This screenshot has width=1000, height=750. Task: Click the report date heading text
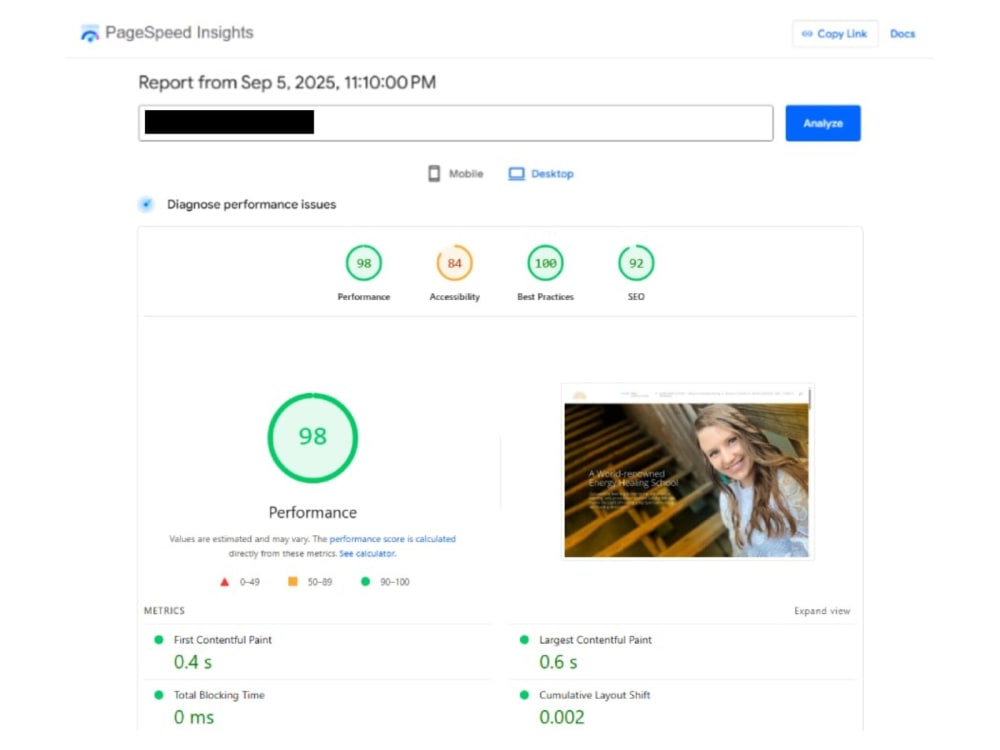(x=287, y=82)
